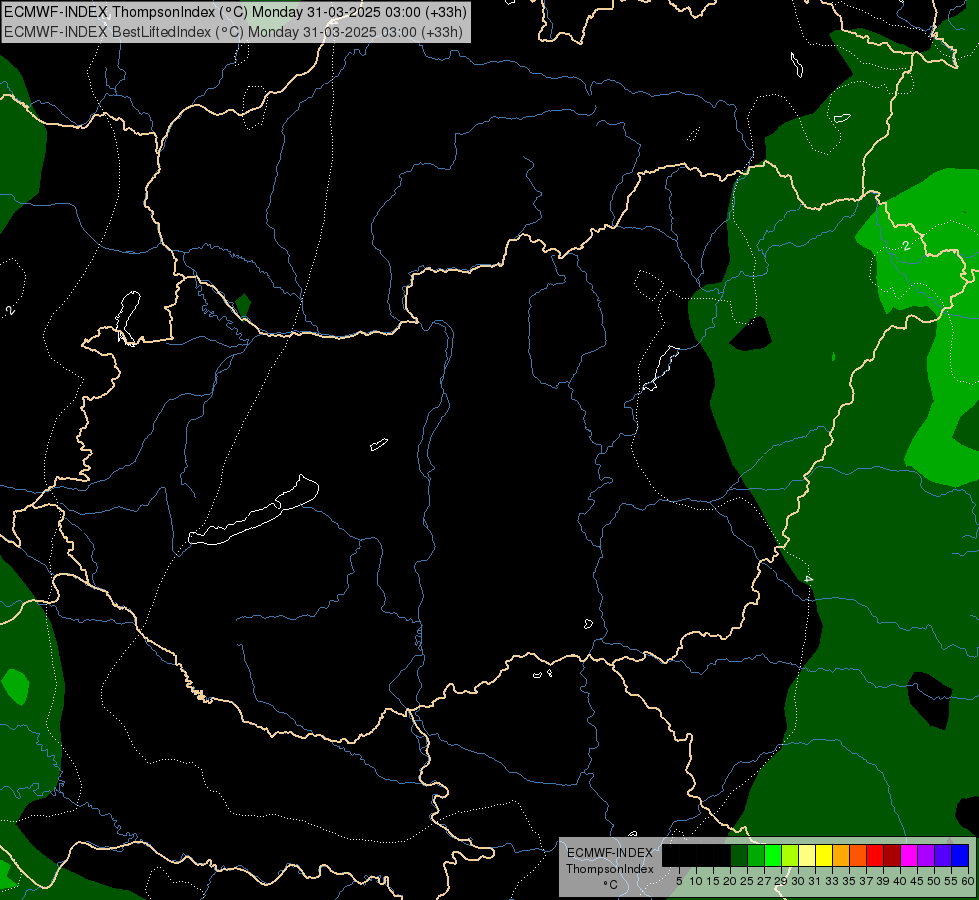Screen dimensions: 979x900
Task: Click the purple 45-50 legend swatch
Action: tap(926, 855)
